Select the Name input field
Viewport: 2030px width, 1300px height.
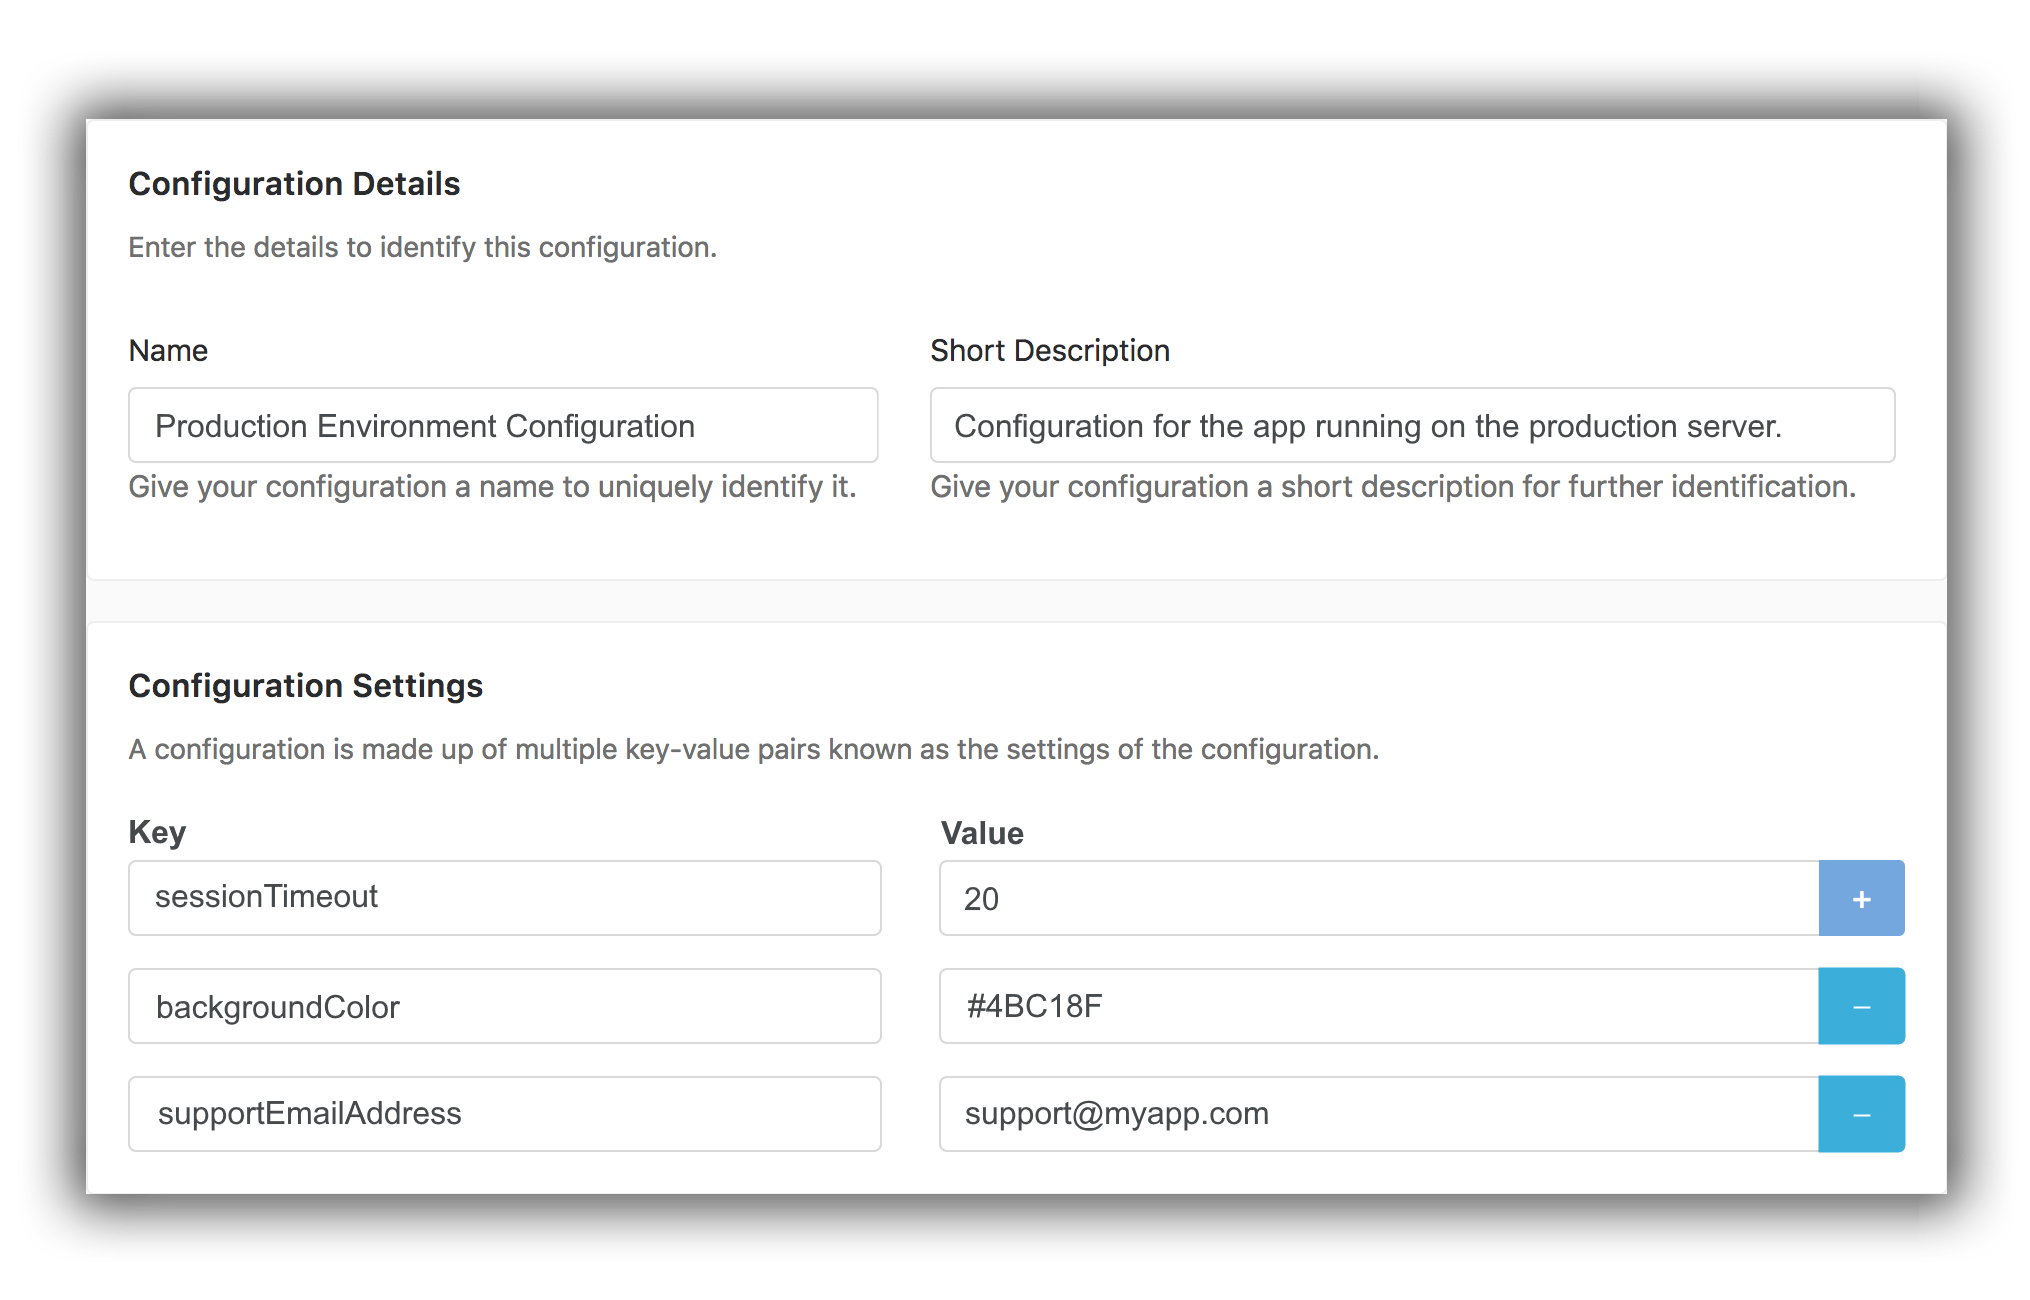(503, 424)
